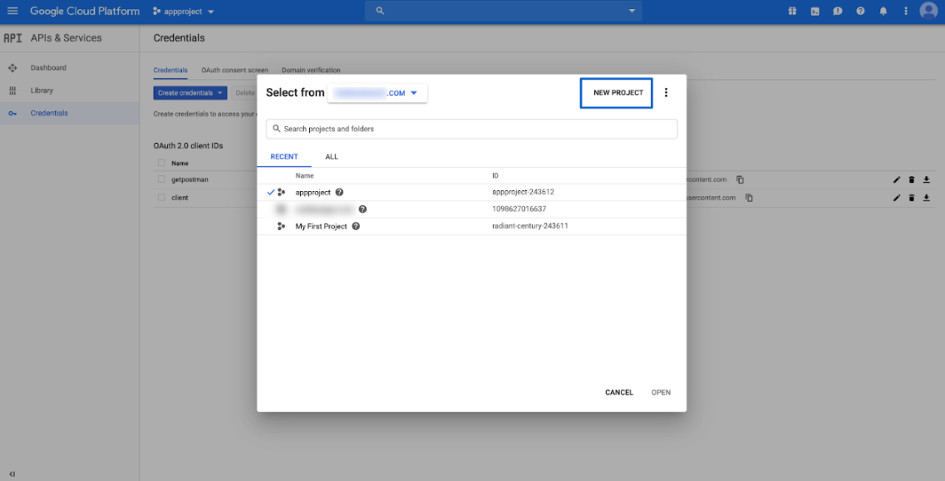The image size is (945, 481).
Task: Click ID 1098627016637
Action: (519, 209)
